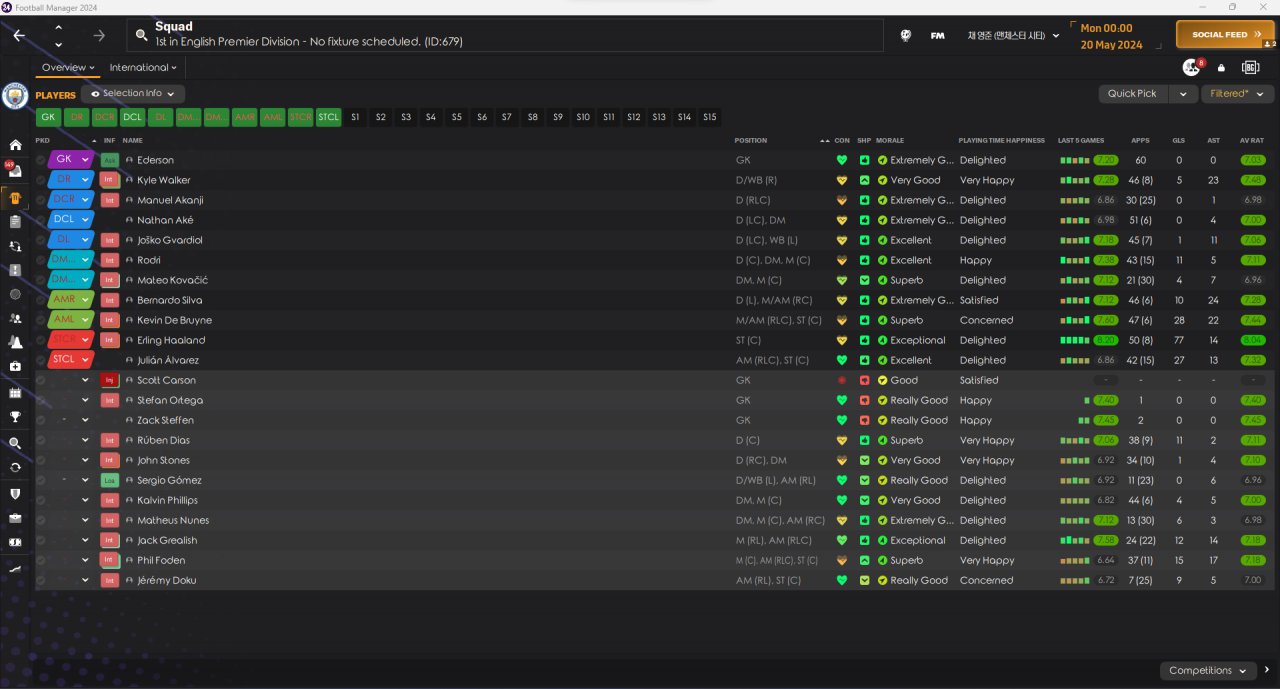Open Kevin De Bruyne's player profile
The image size is (1280, 689).
[x=174, y=320]
